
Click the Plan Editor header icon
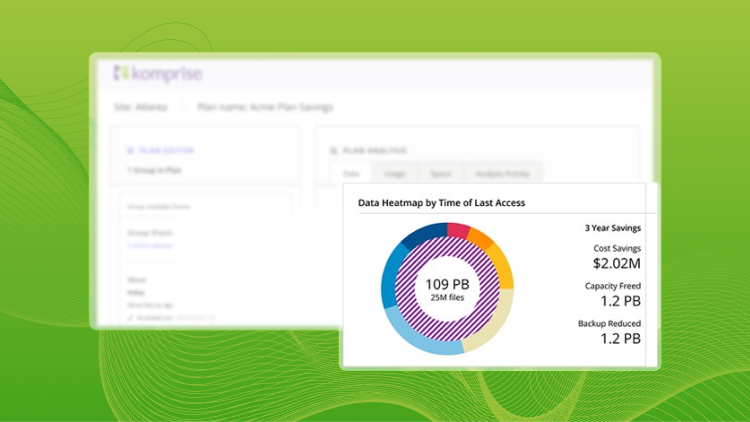tap(129, 150)
